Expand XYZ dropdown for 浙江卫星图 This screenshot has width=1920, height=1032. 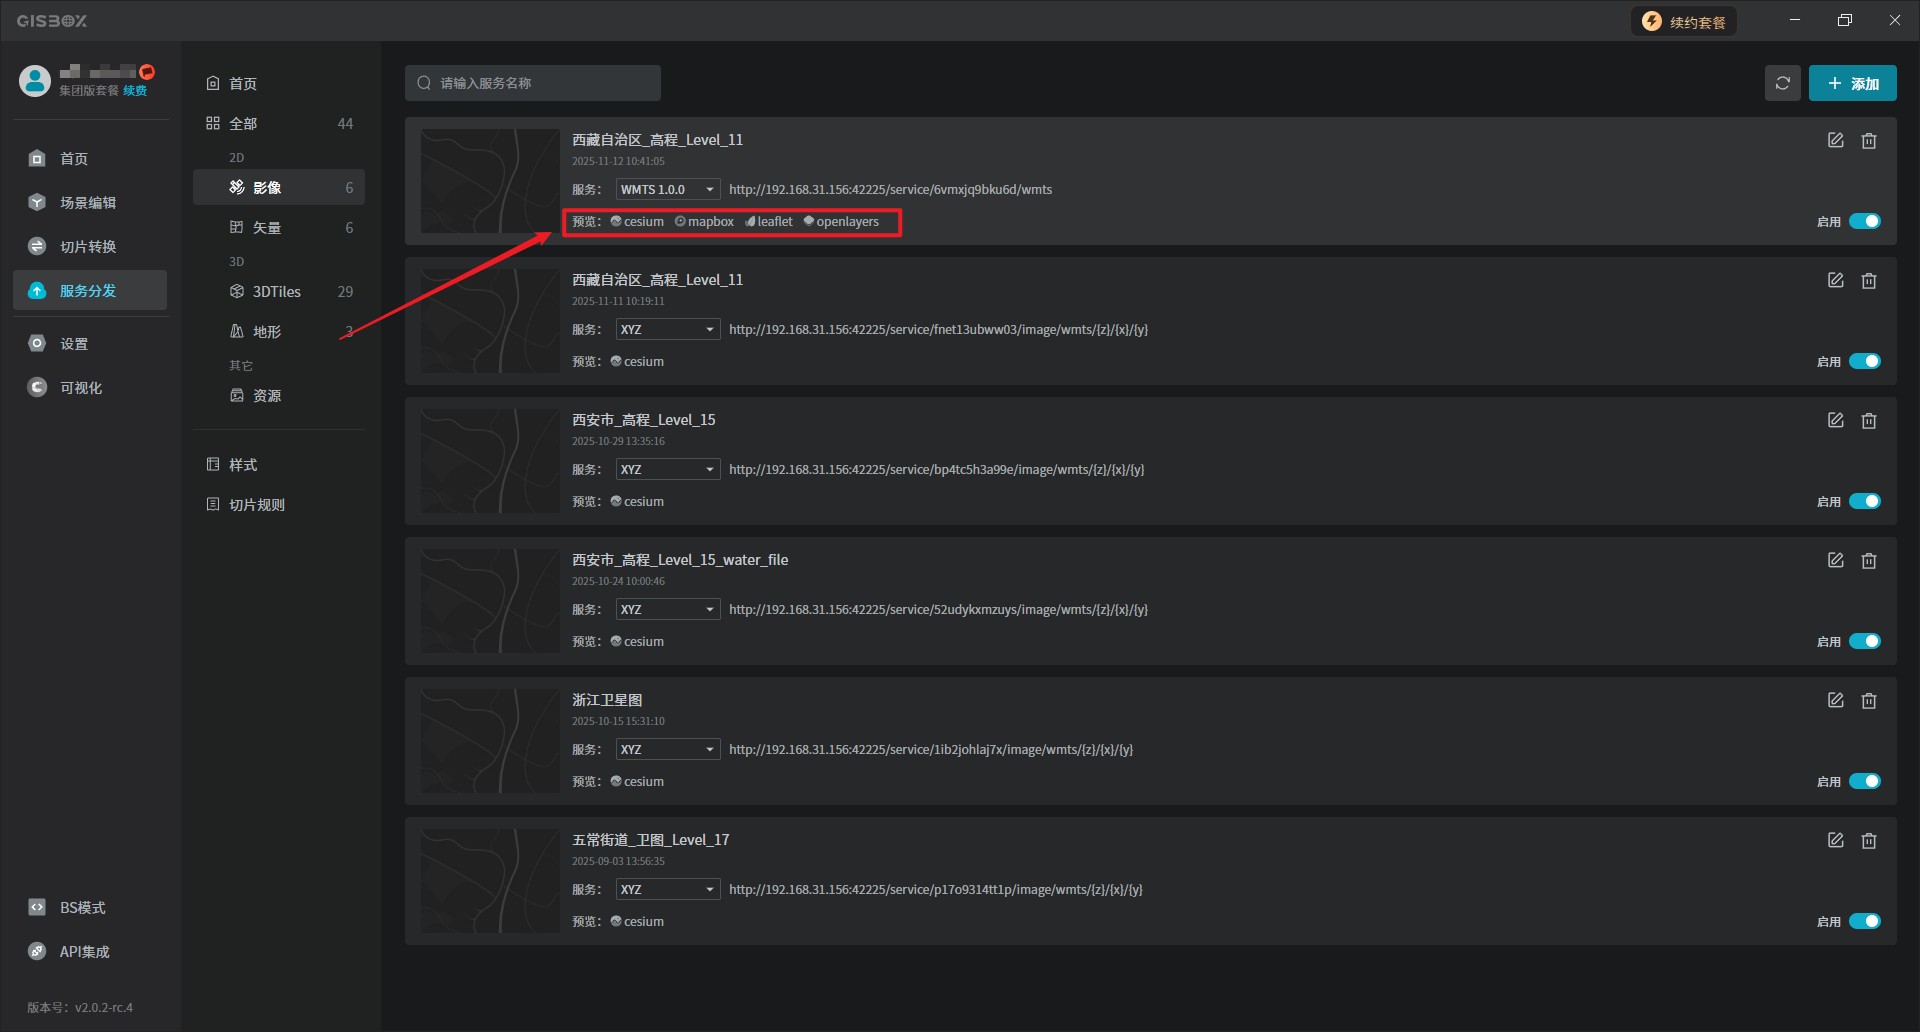[667, 750]
